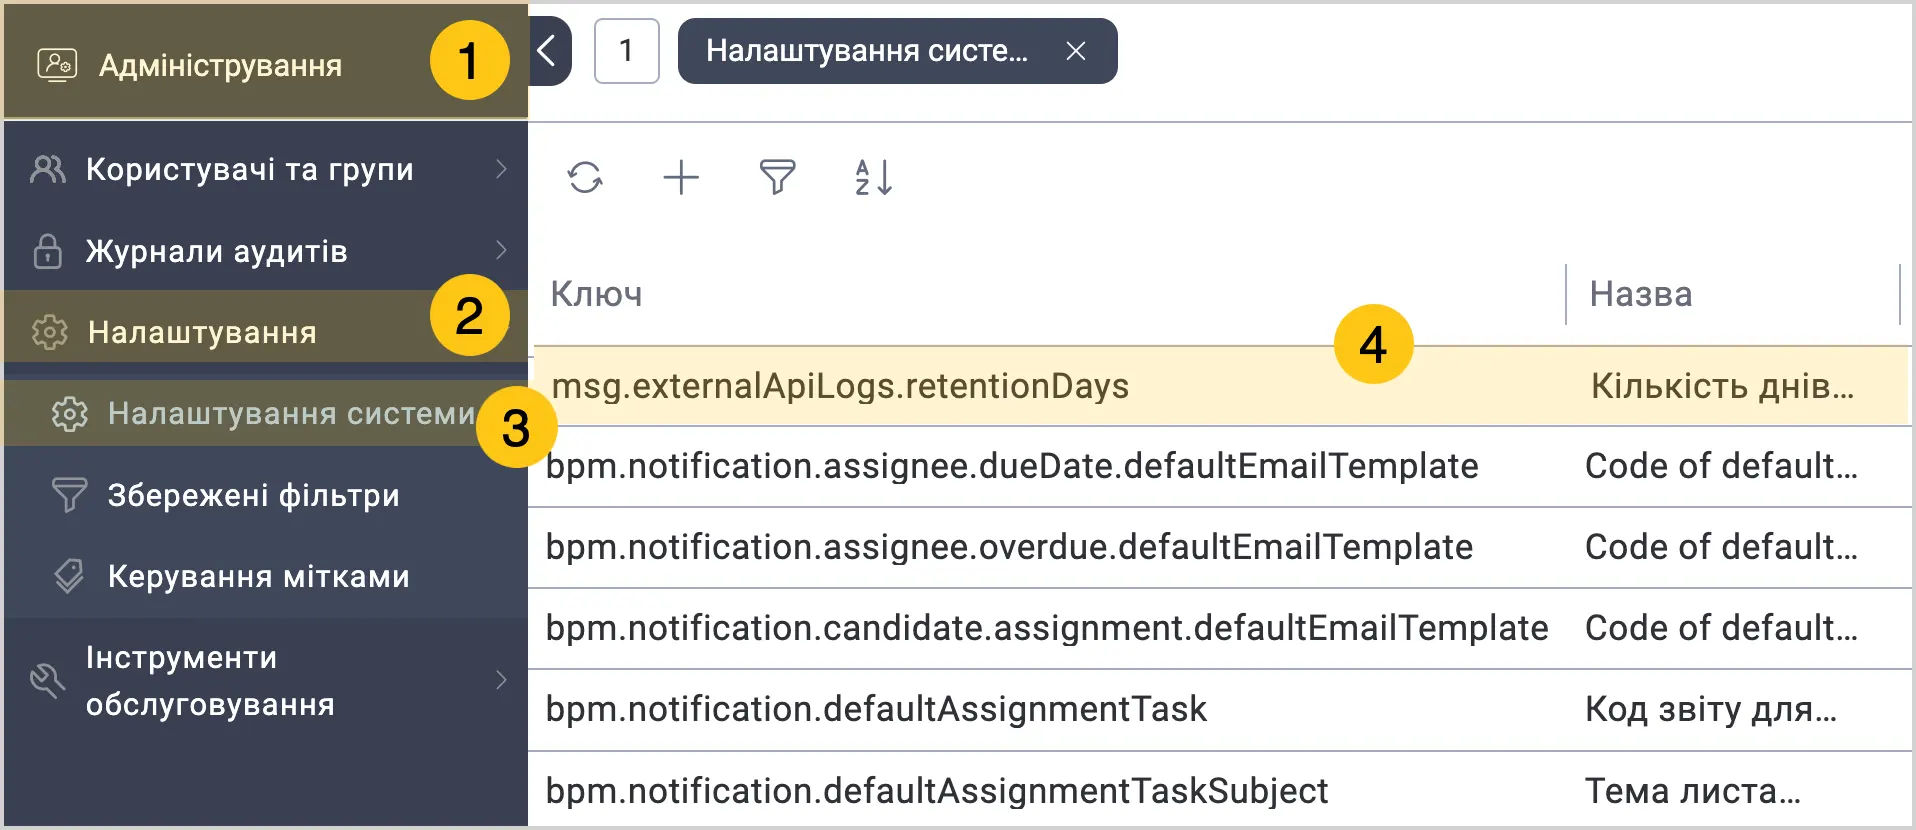The width and height of the screenshot is (1916, 830).
Task: Select the msg.externalApiLogs.retentionDays row
Action: click(840, 386)
